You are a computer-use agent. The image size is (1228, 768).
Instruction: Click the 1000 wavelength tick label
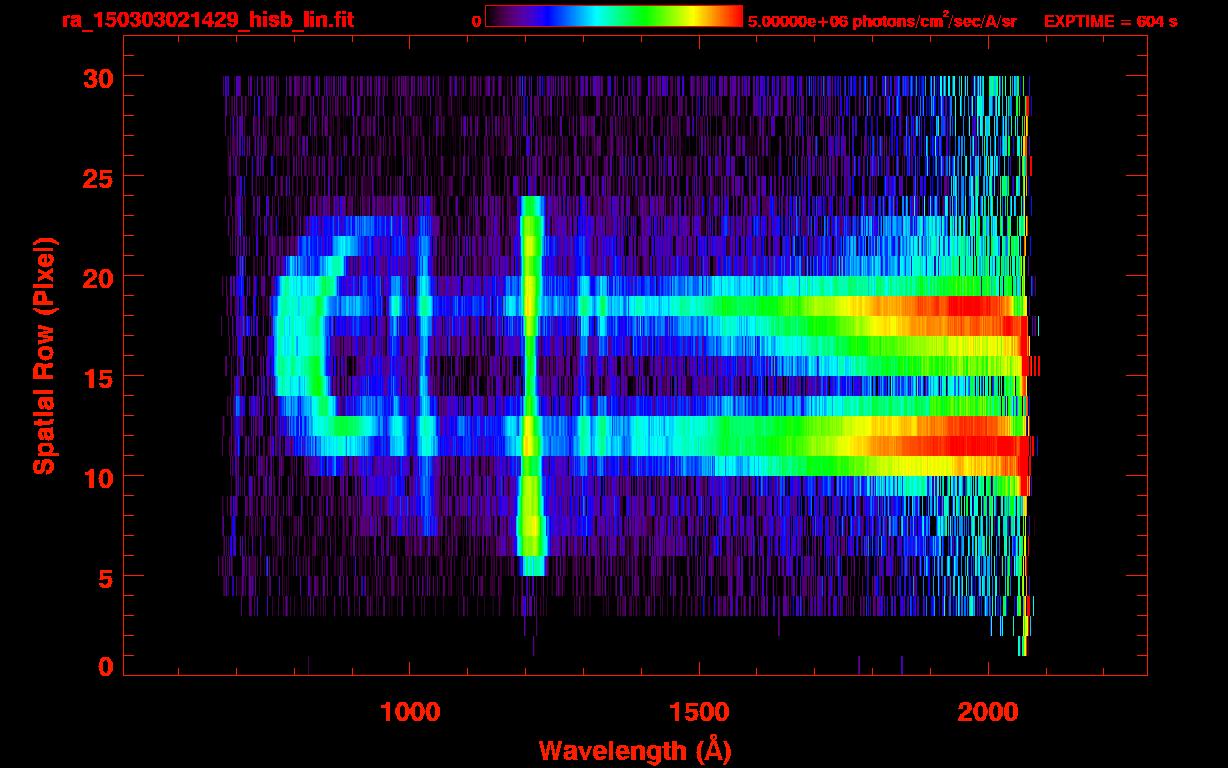[x=410, y=712]
